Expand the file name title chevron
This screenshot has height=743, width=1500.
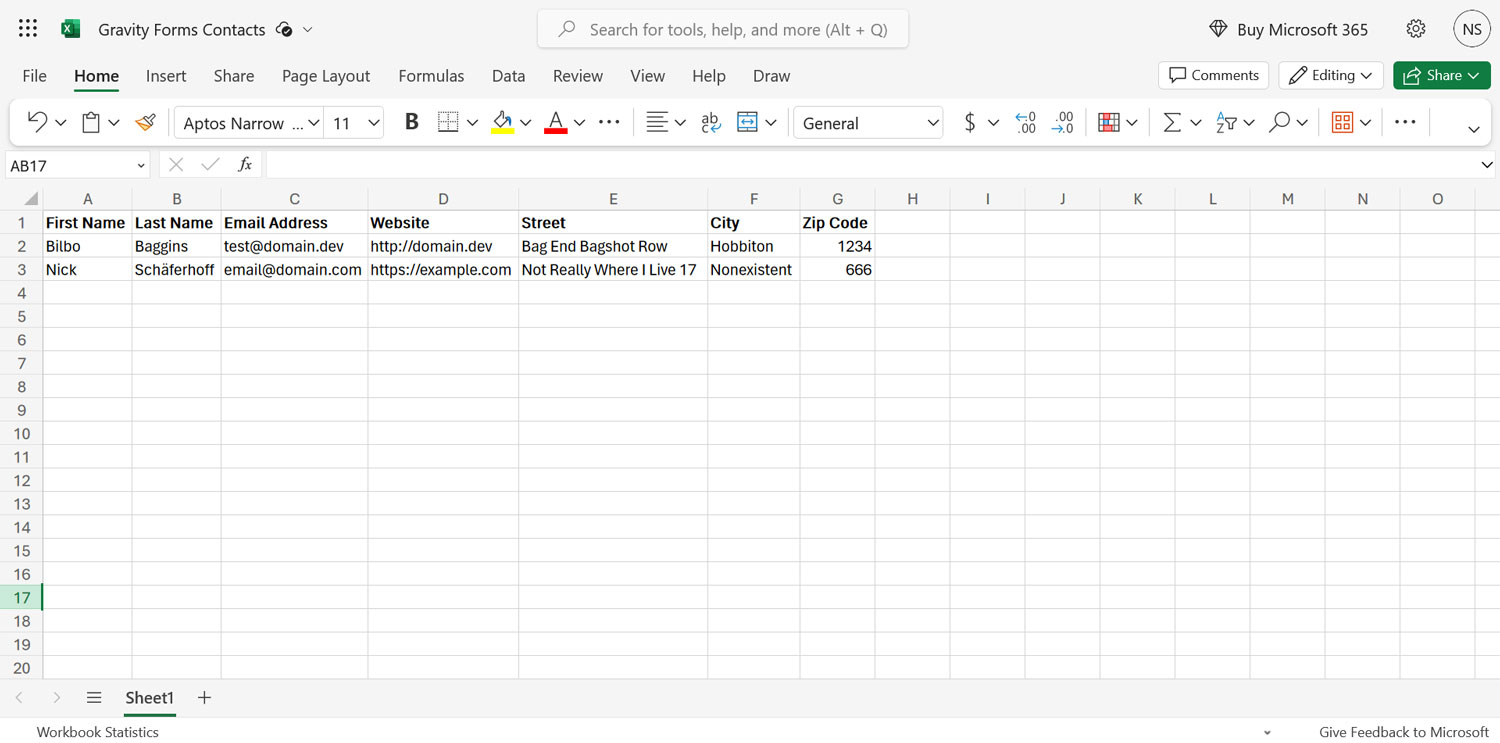(308, 29)
